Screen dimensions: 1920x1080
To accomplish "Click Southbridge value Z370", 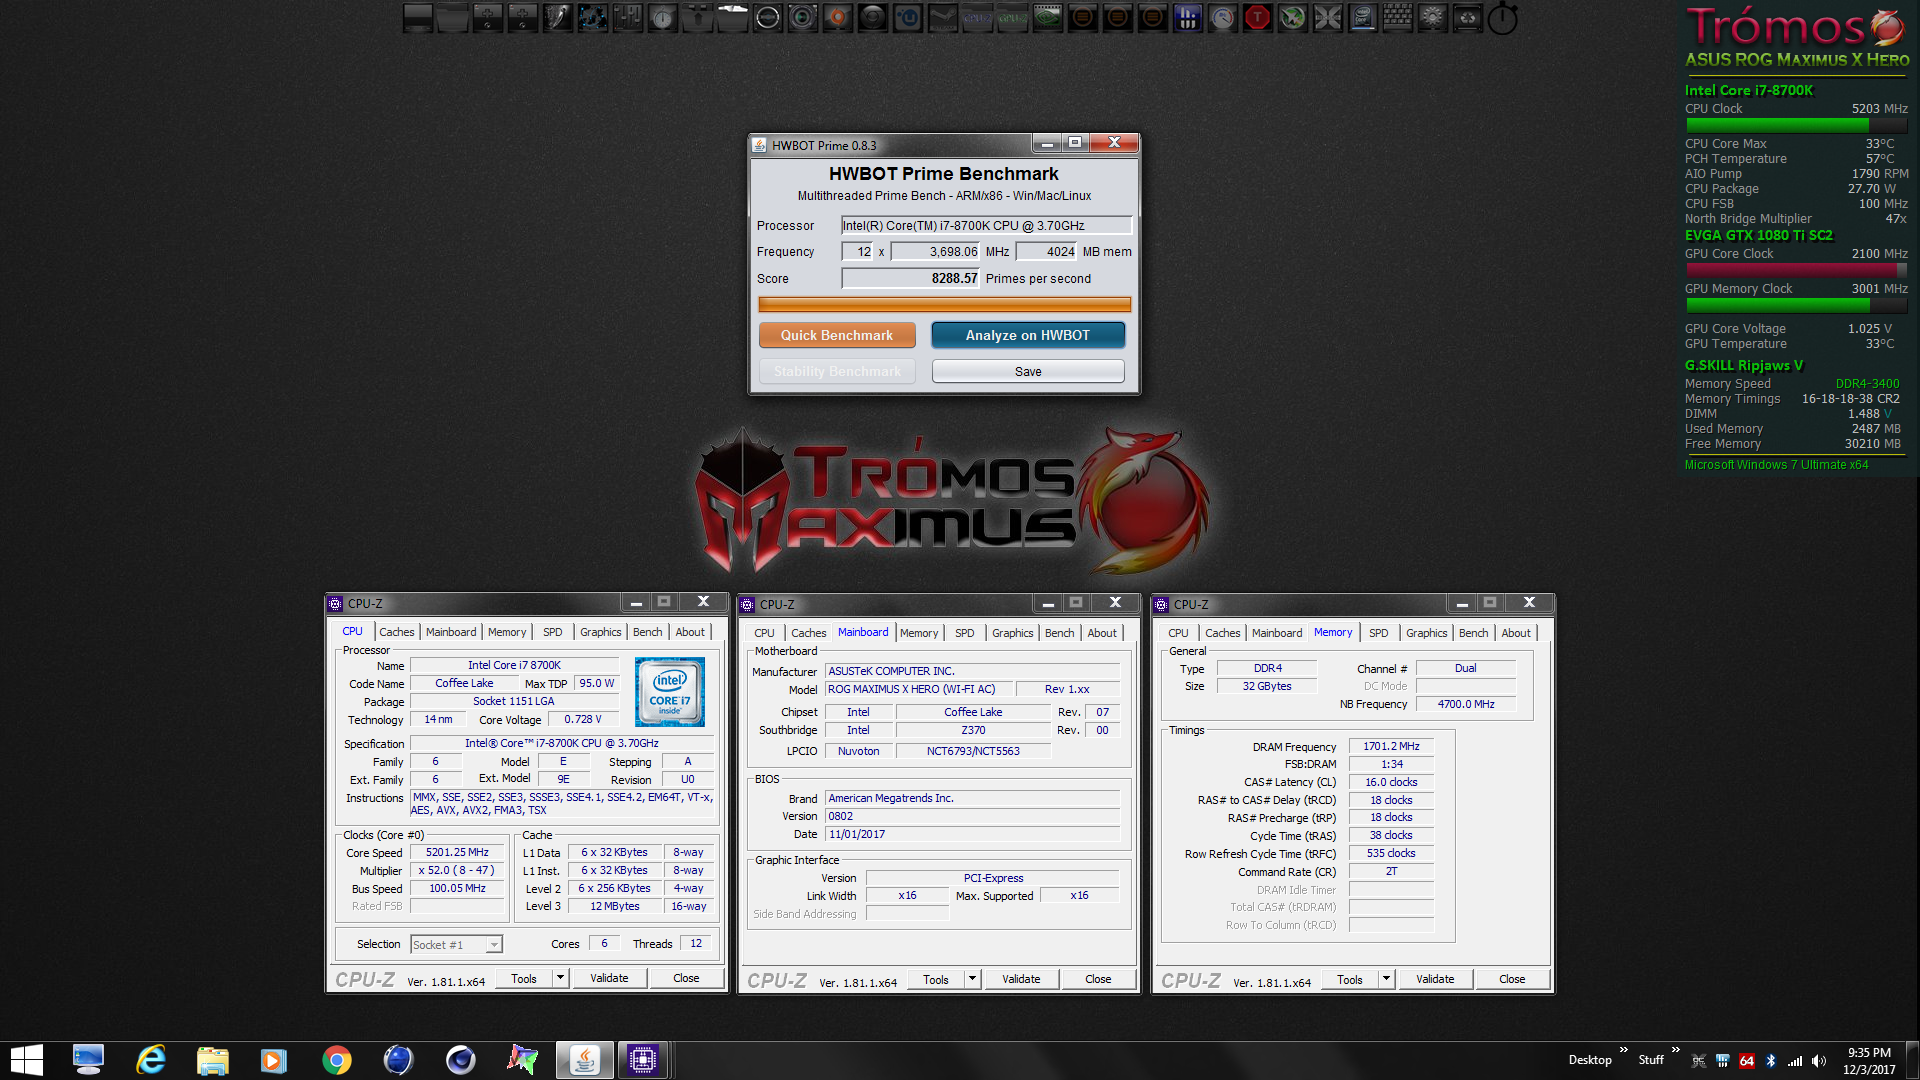I will pos(973,731).
